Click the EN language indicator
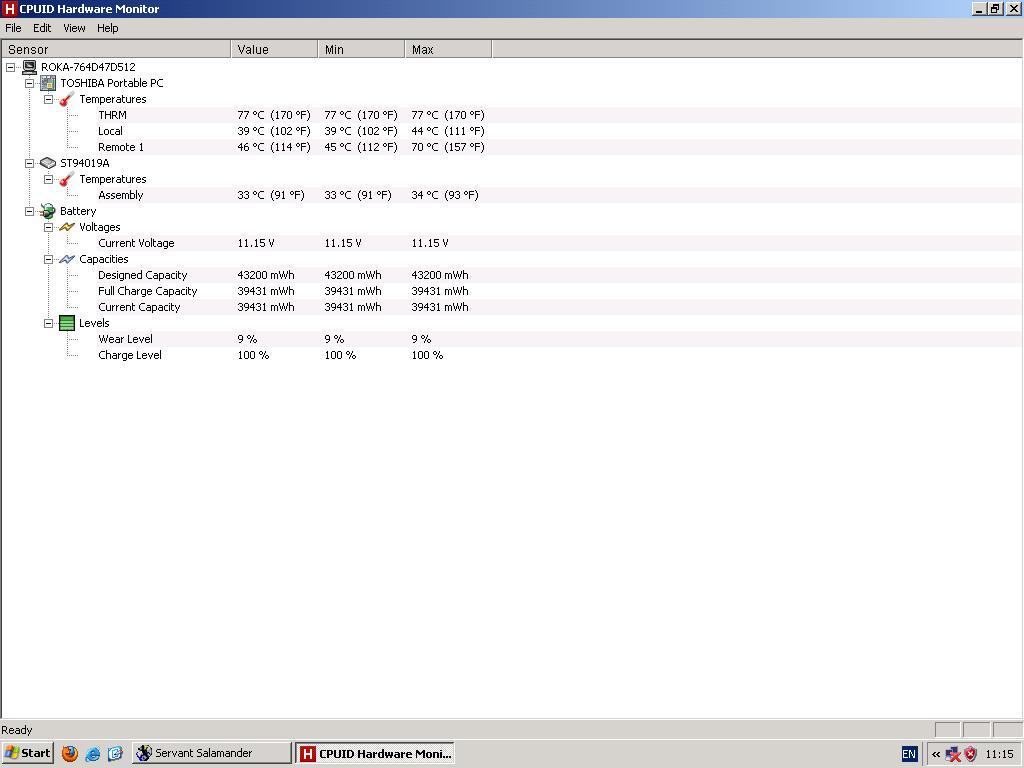Image resolution: width=1024 pixels, height=768 pixels. click(x=909, y=754)
